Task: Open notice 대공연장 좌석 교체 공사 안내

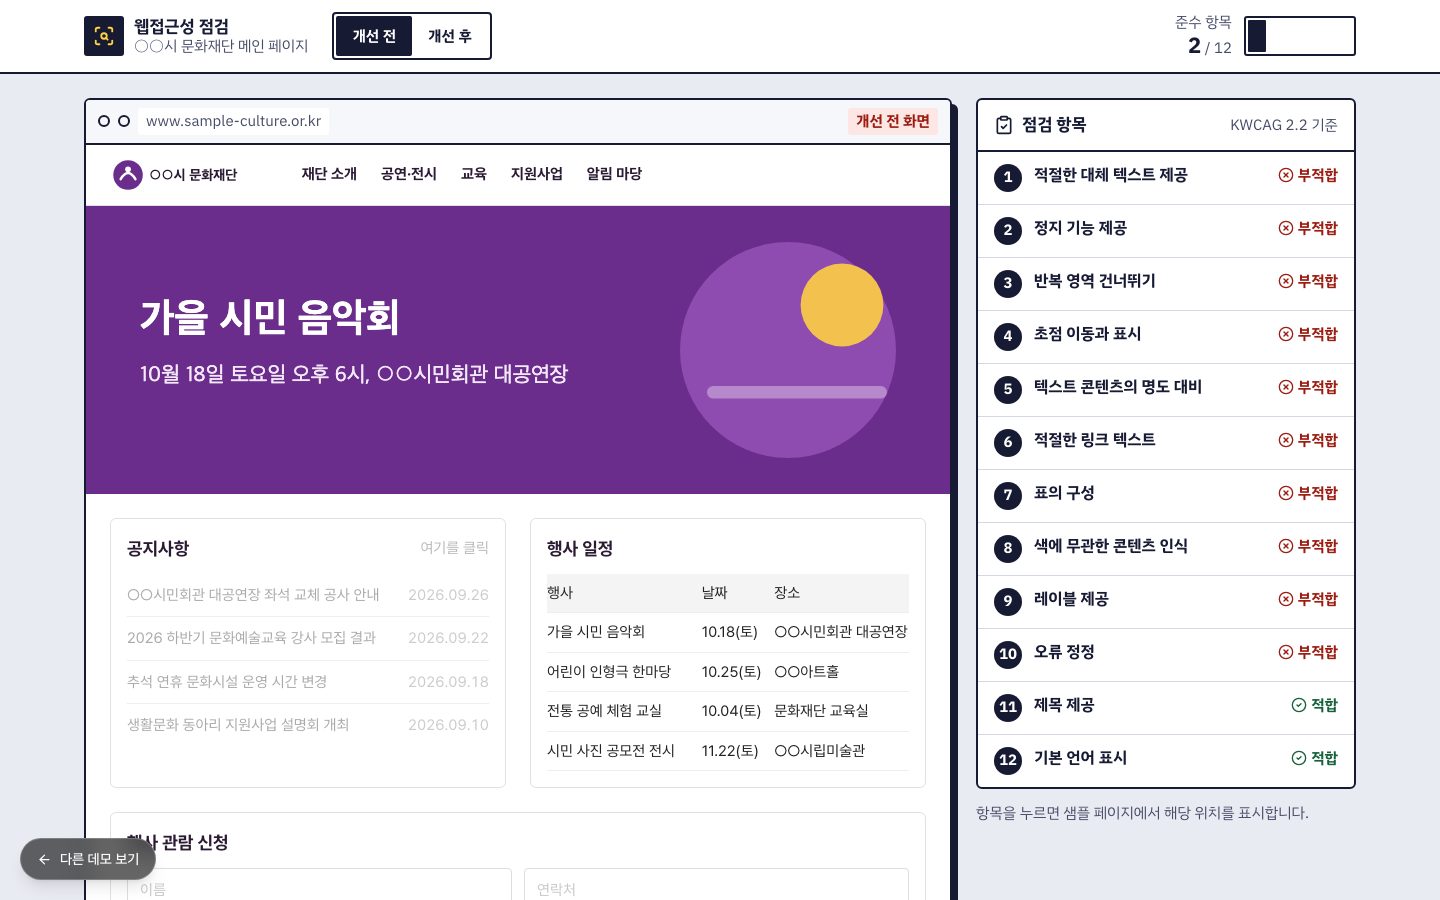Action: pyautogui.click(x=253, y=595)
